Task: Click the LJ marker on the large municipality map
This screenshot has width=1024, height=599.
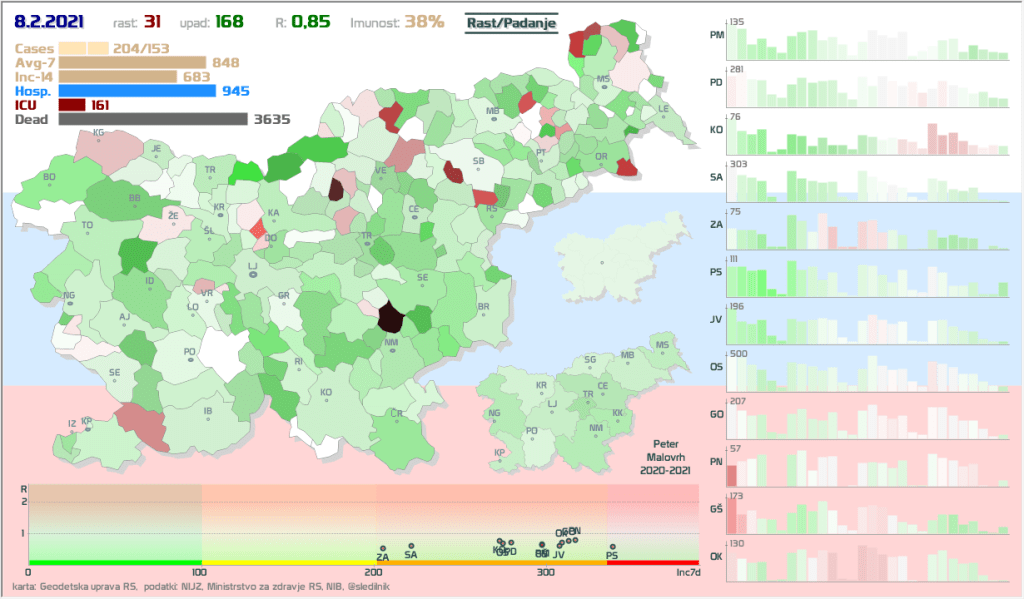Action: click(x=252, y=273)
